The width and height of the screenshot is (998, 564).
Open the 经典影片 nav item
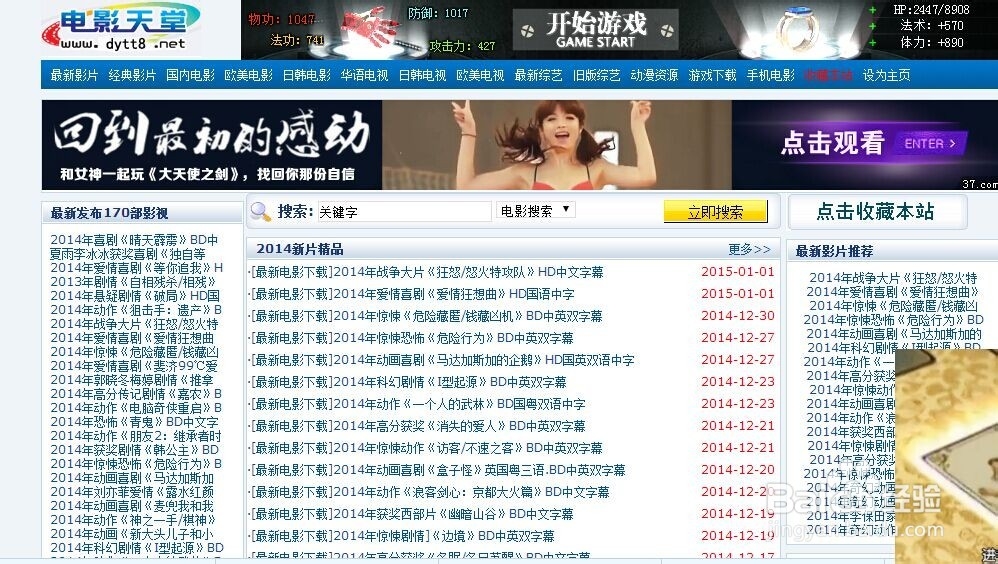(132, 75)
